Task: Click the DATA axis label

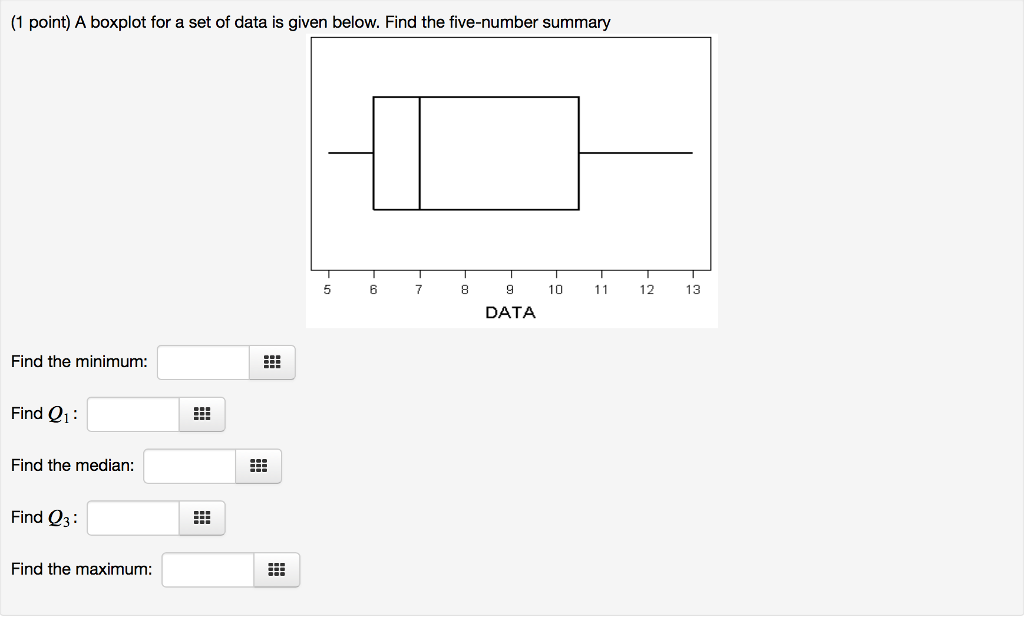Action: (x=512, y=312)
